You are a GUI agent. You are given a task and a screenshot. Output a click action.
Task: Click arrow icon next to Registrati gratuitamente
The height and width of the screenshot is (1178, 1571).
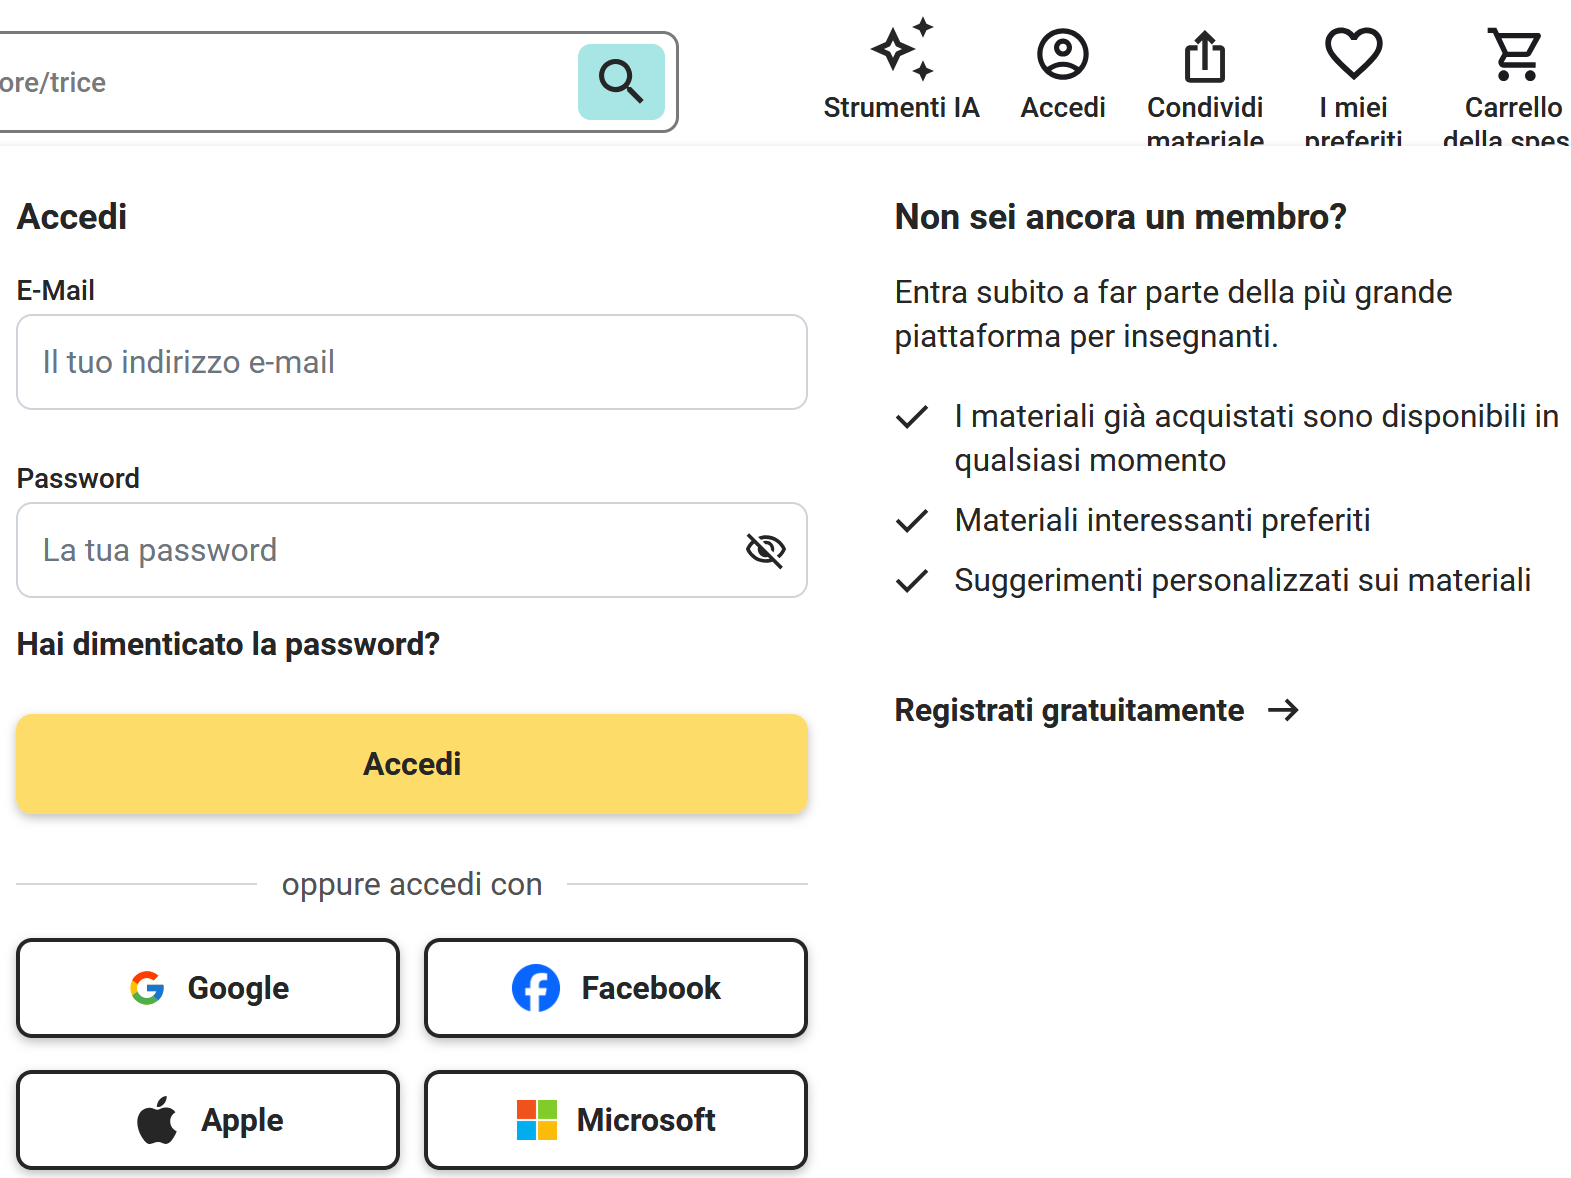tap(1283, 710)
